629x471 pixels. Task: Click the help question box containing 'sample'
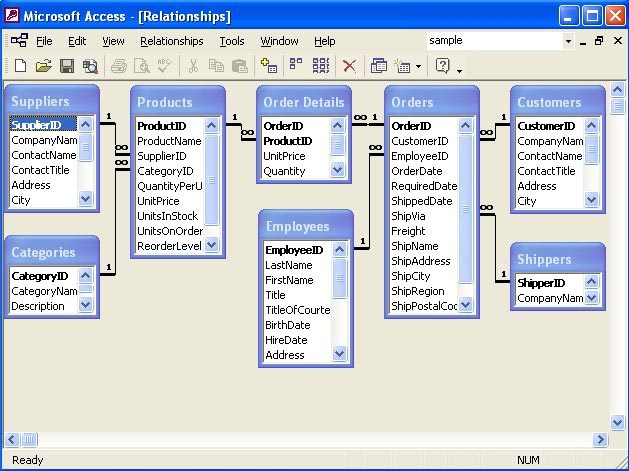[495, 41]
